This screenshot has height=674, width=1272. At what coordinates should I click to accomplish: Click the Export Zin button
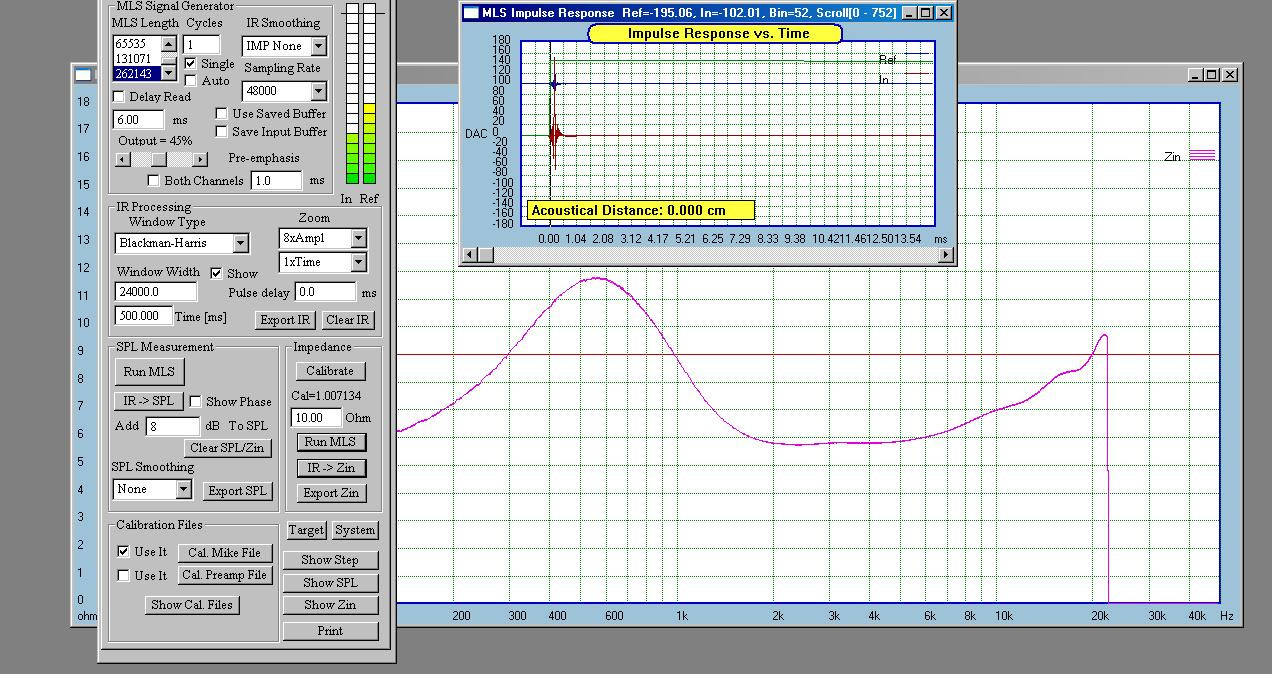331,493
